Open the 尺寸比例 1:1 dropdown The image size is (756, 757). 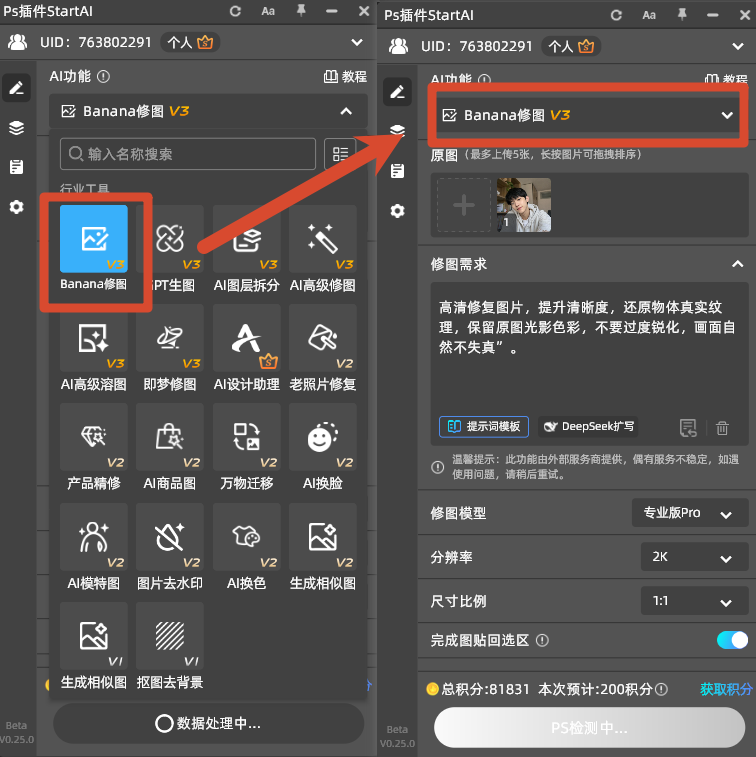(694, 601)
